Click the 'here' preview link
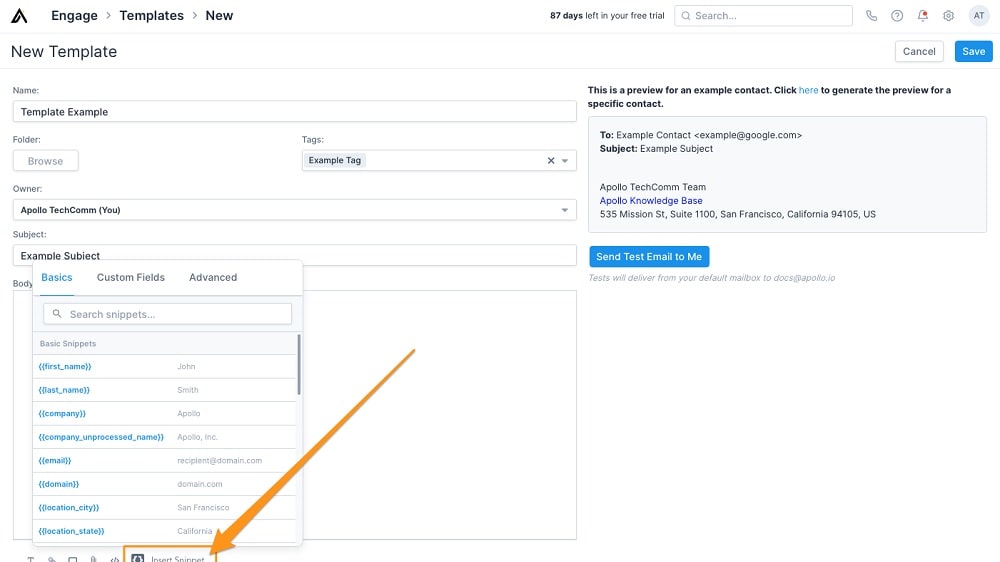Viewport: 1000px width, 562px height. point(808,90)
